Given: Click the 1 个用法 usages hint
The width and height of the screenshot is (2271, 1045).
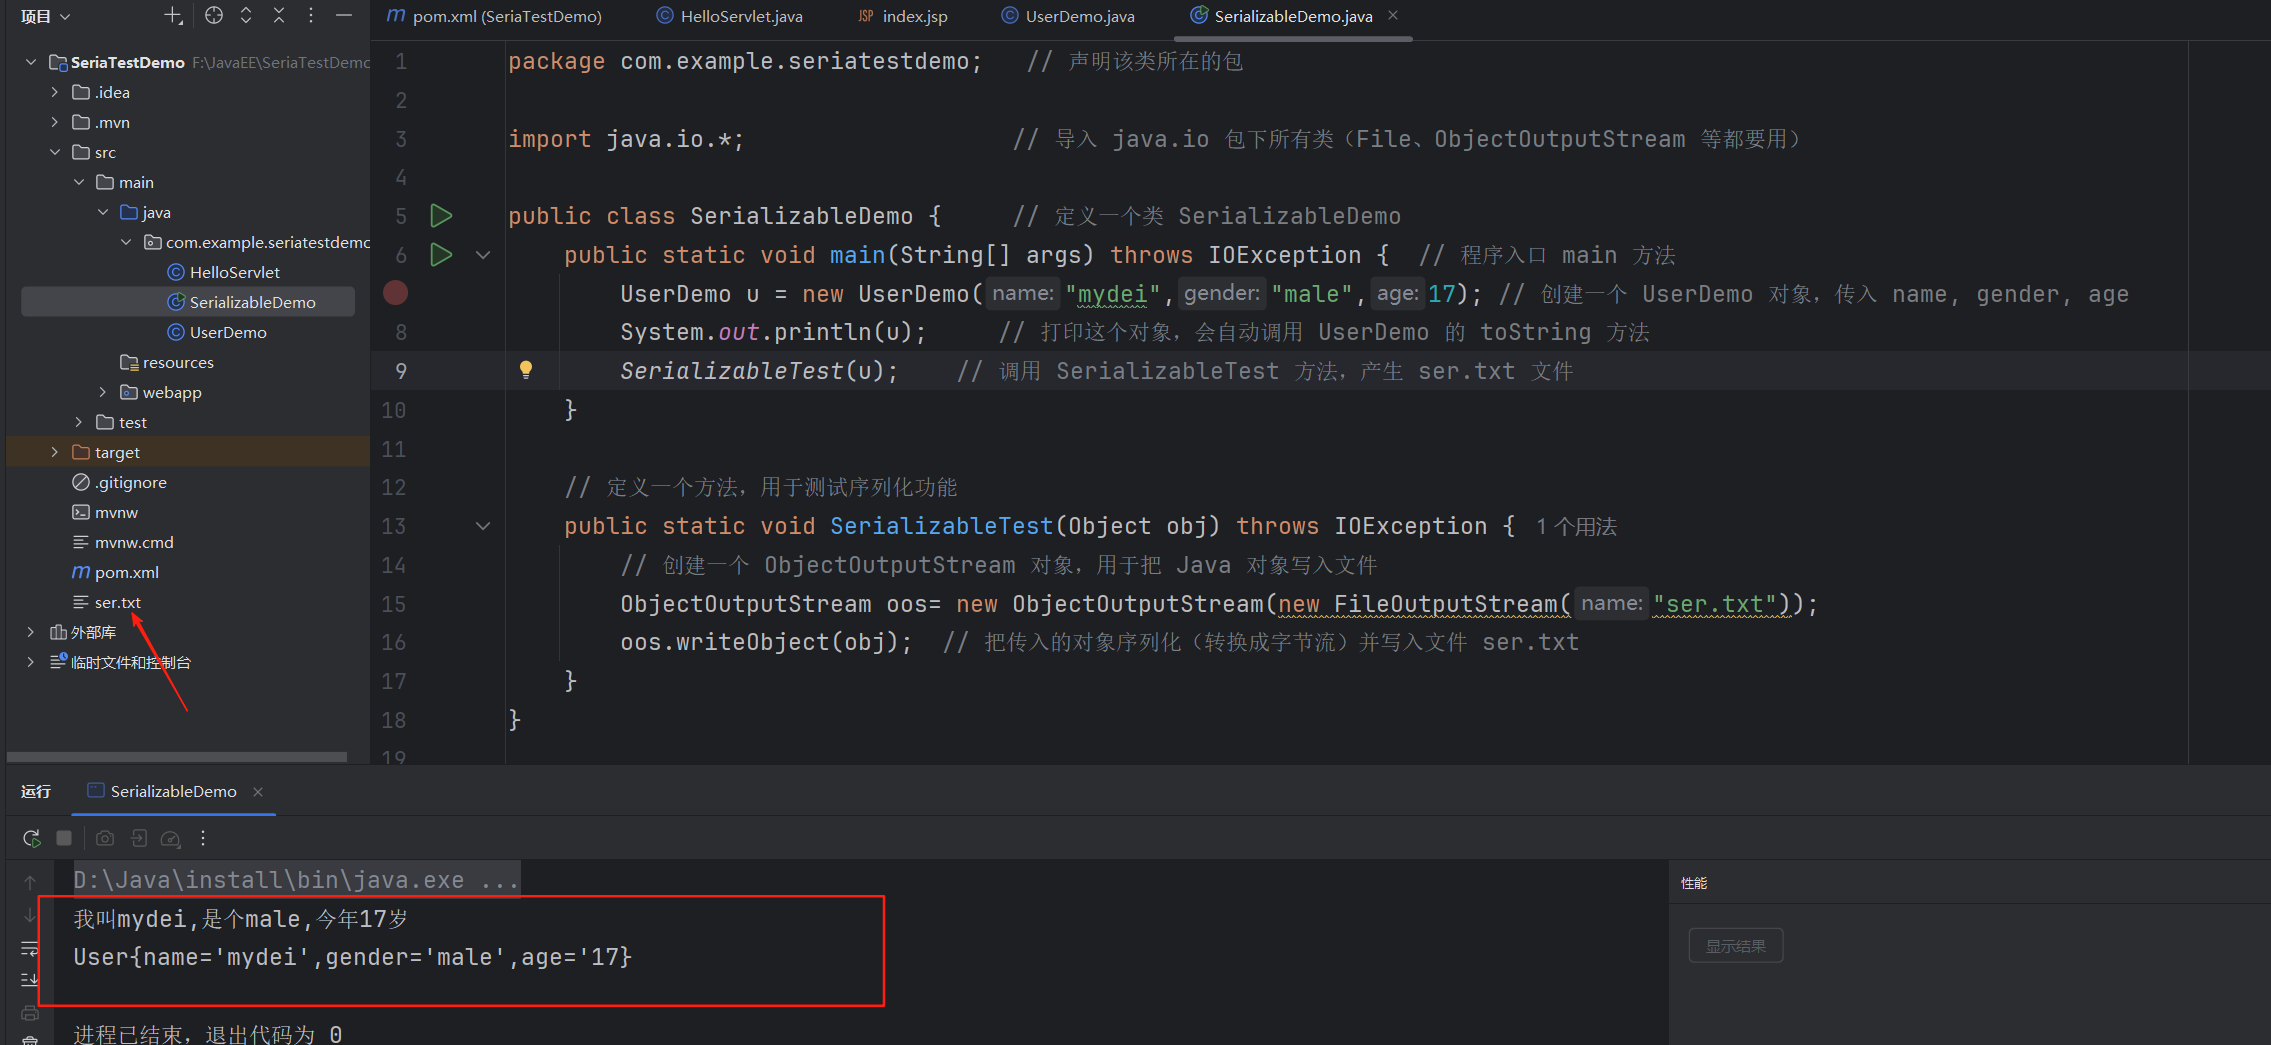Looking at the screenshot, I should pyautogui.click(x=1576, y=527).
